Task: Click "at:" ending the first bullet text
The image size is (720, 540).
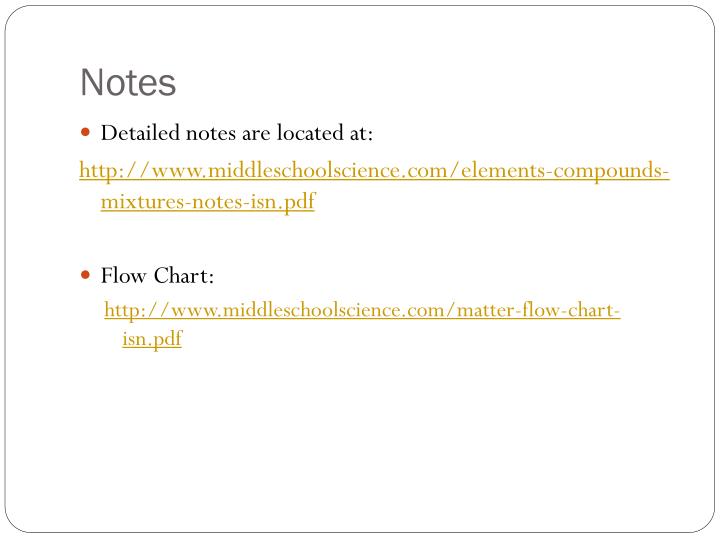Action: (361, 133)
